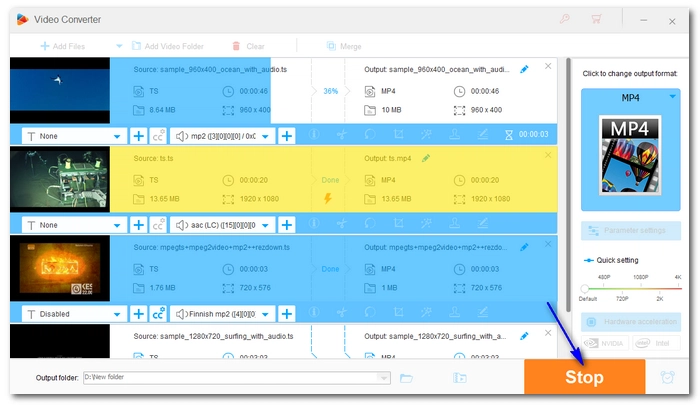Click rotate tool in mpegts rezdown row
700x405 pixels.
coord(370,312)
